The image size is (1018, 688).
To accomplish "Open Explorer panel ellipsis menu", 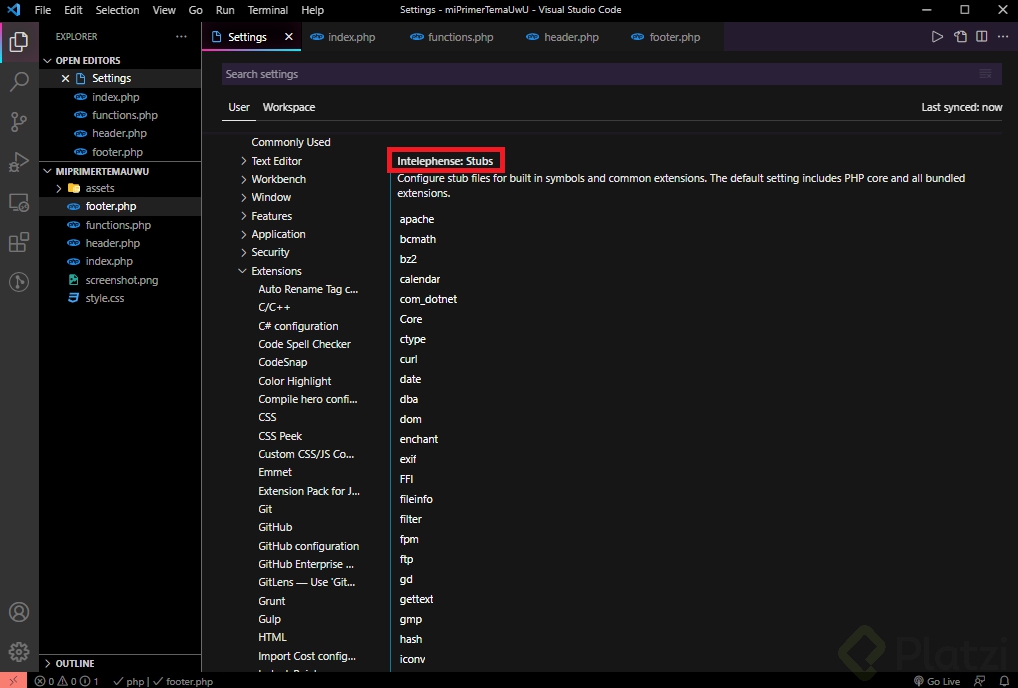I will [x=181, y=37].
